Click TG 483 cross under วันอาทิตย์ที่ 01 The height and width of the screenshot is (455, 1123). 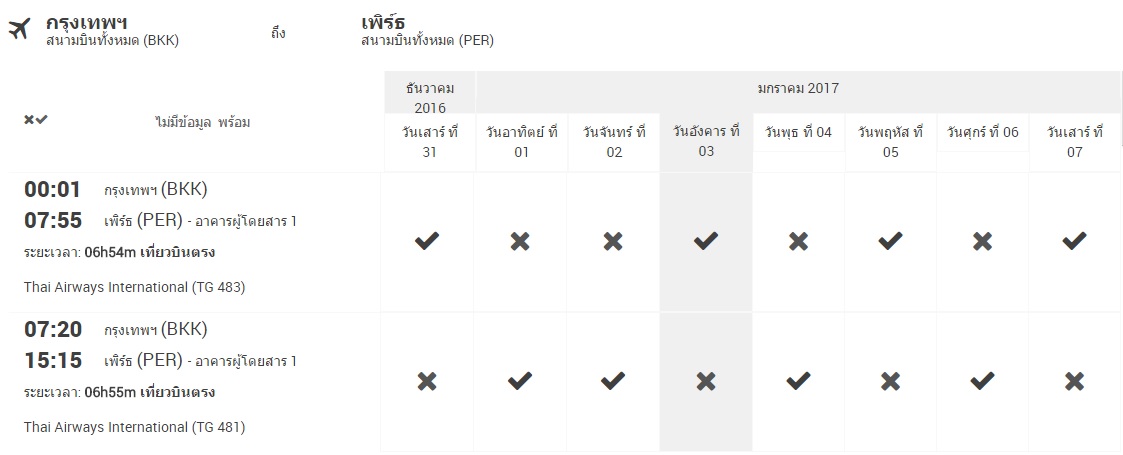520,240
